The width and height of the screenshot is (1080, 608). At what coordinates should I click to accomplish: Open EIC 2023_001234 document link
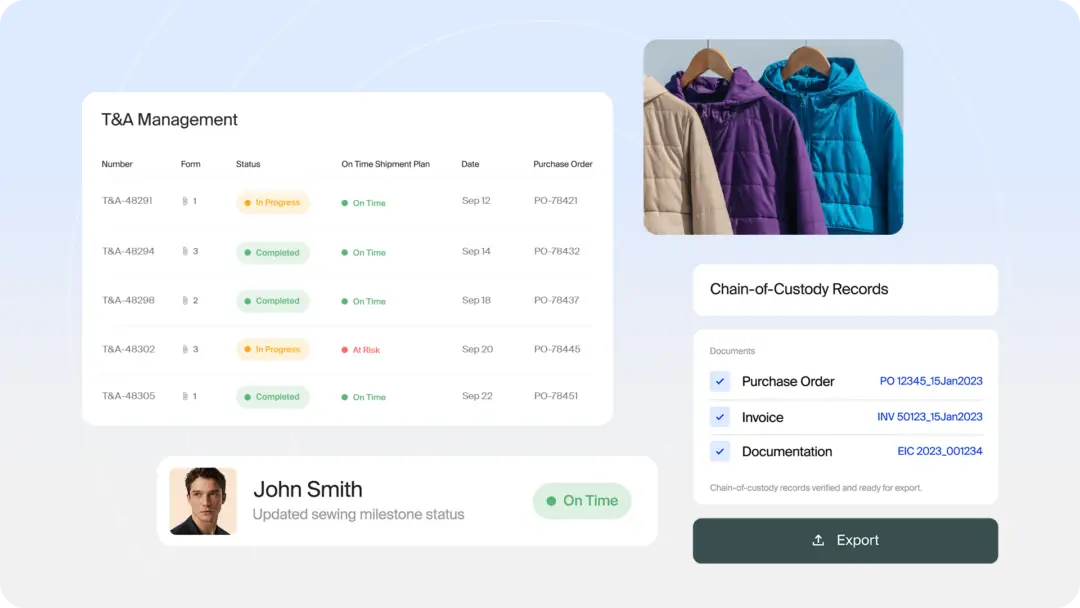point(939,451)
